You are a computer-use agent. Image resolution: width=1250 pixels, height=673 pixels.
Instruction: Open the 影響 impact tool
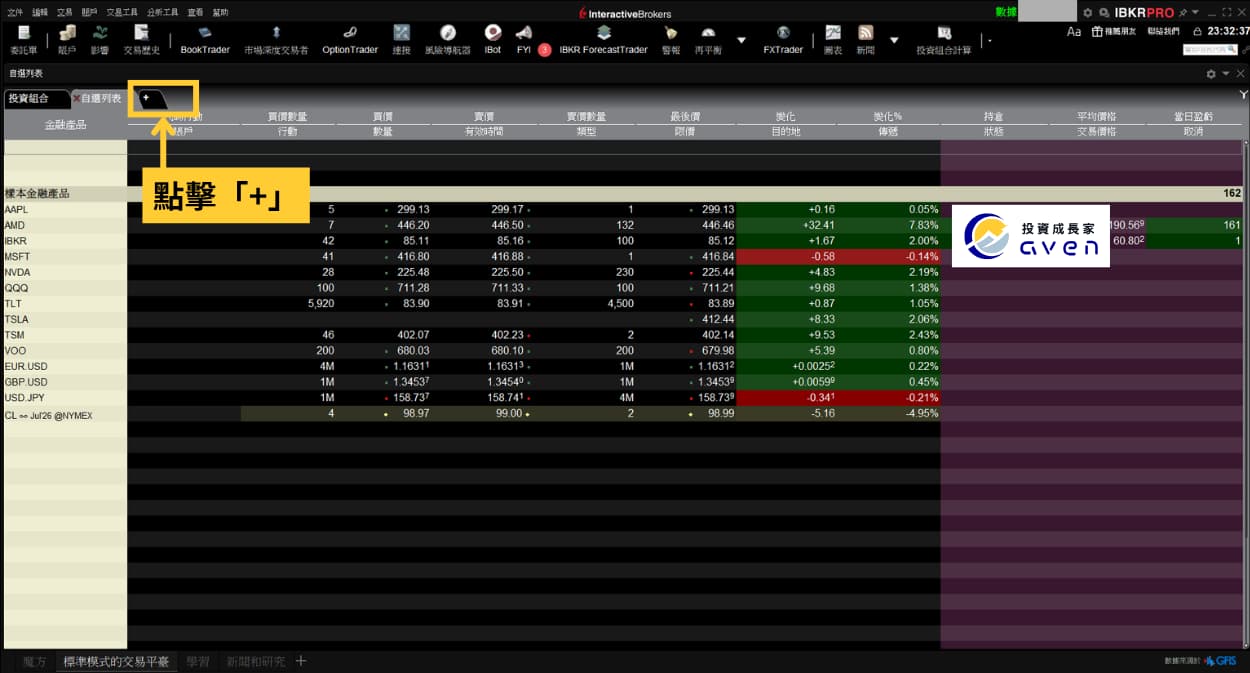point(100,40)
